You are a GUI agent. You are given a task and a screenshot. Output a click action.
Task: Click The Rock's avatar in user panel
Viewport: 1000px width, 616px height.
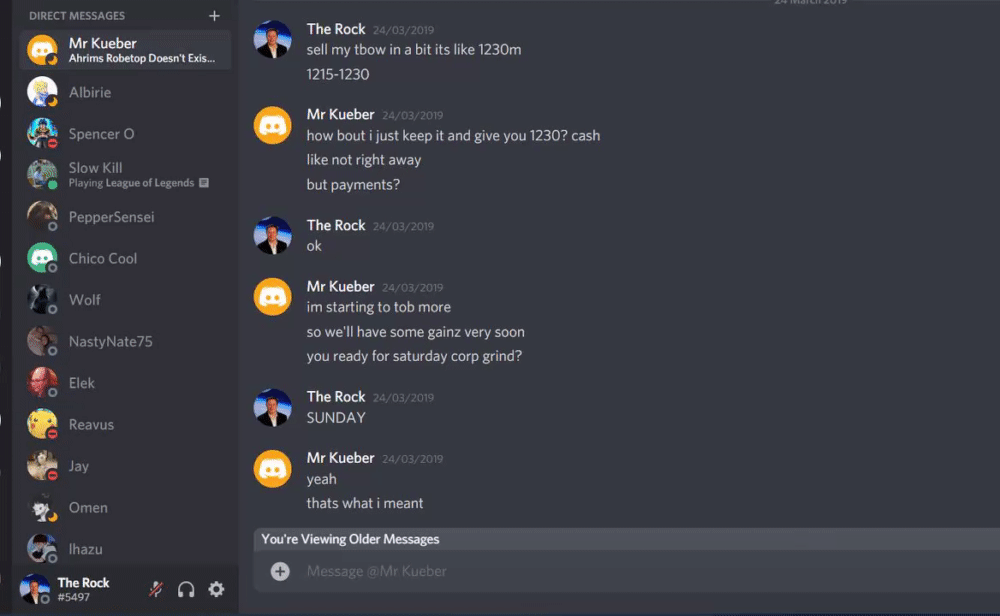pyautogui.click(x=34, y=588)
